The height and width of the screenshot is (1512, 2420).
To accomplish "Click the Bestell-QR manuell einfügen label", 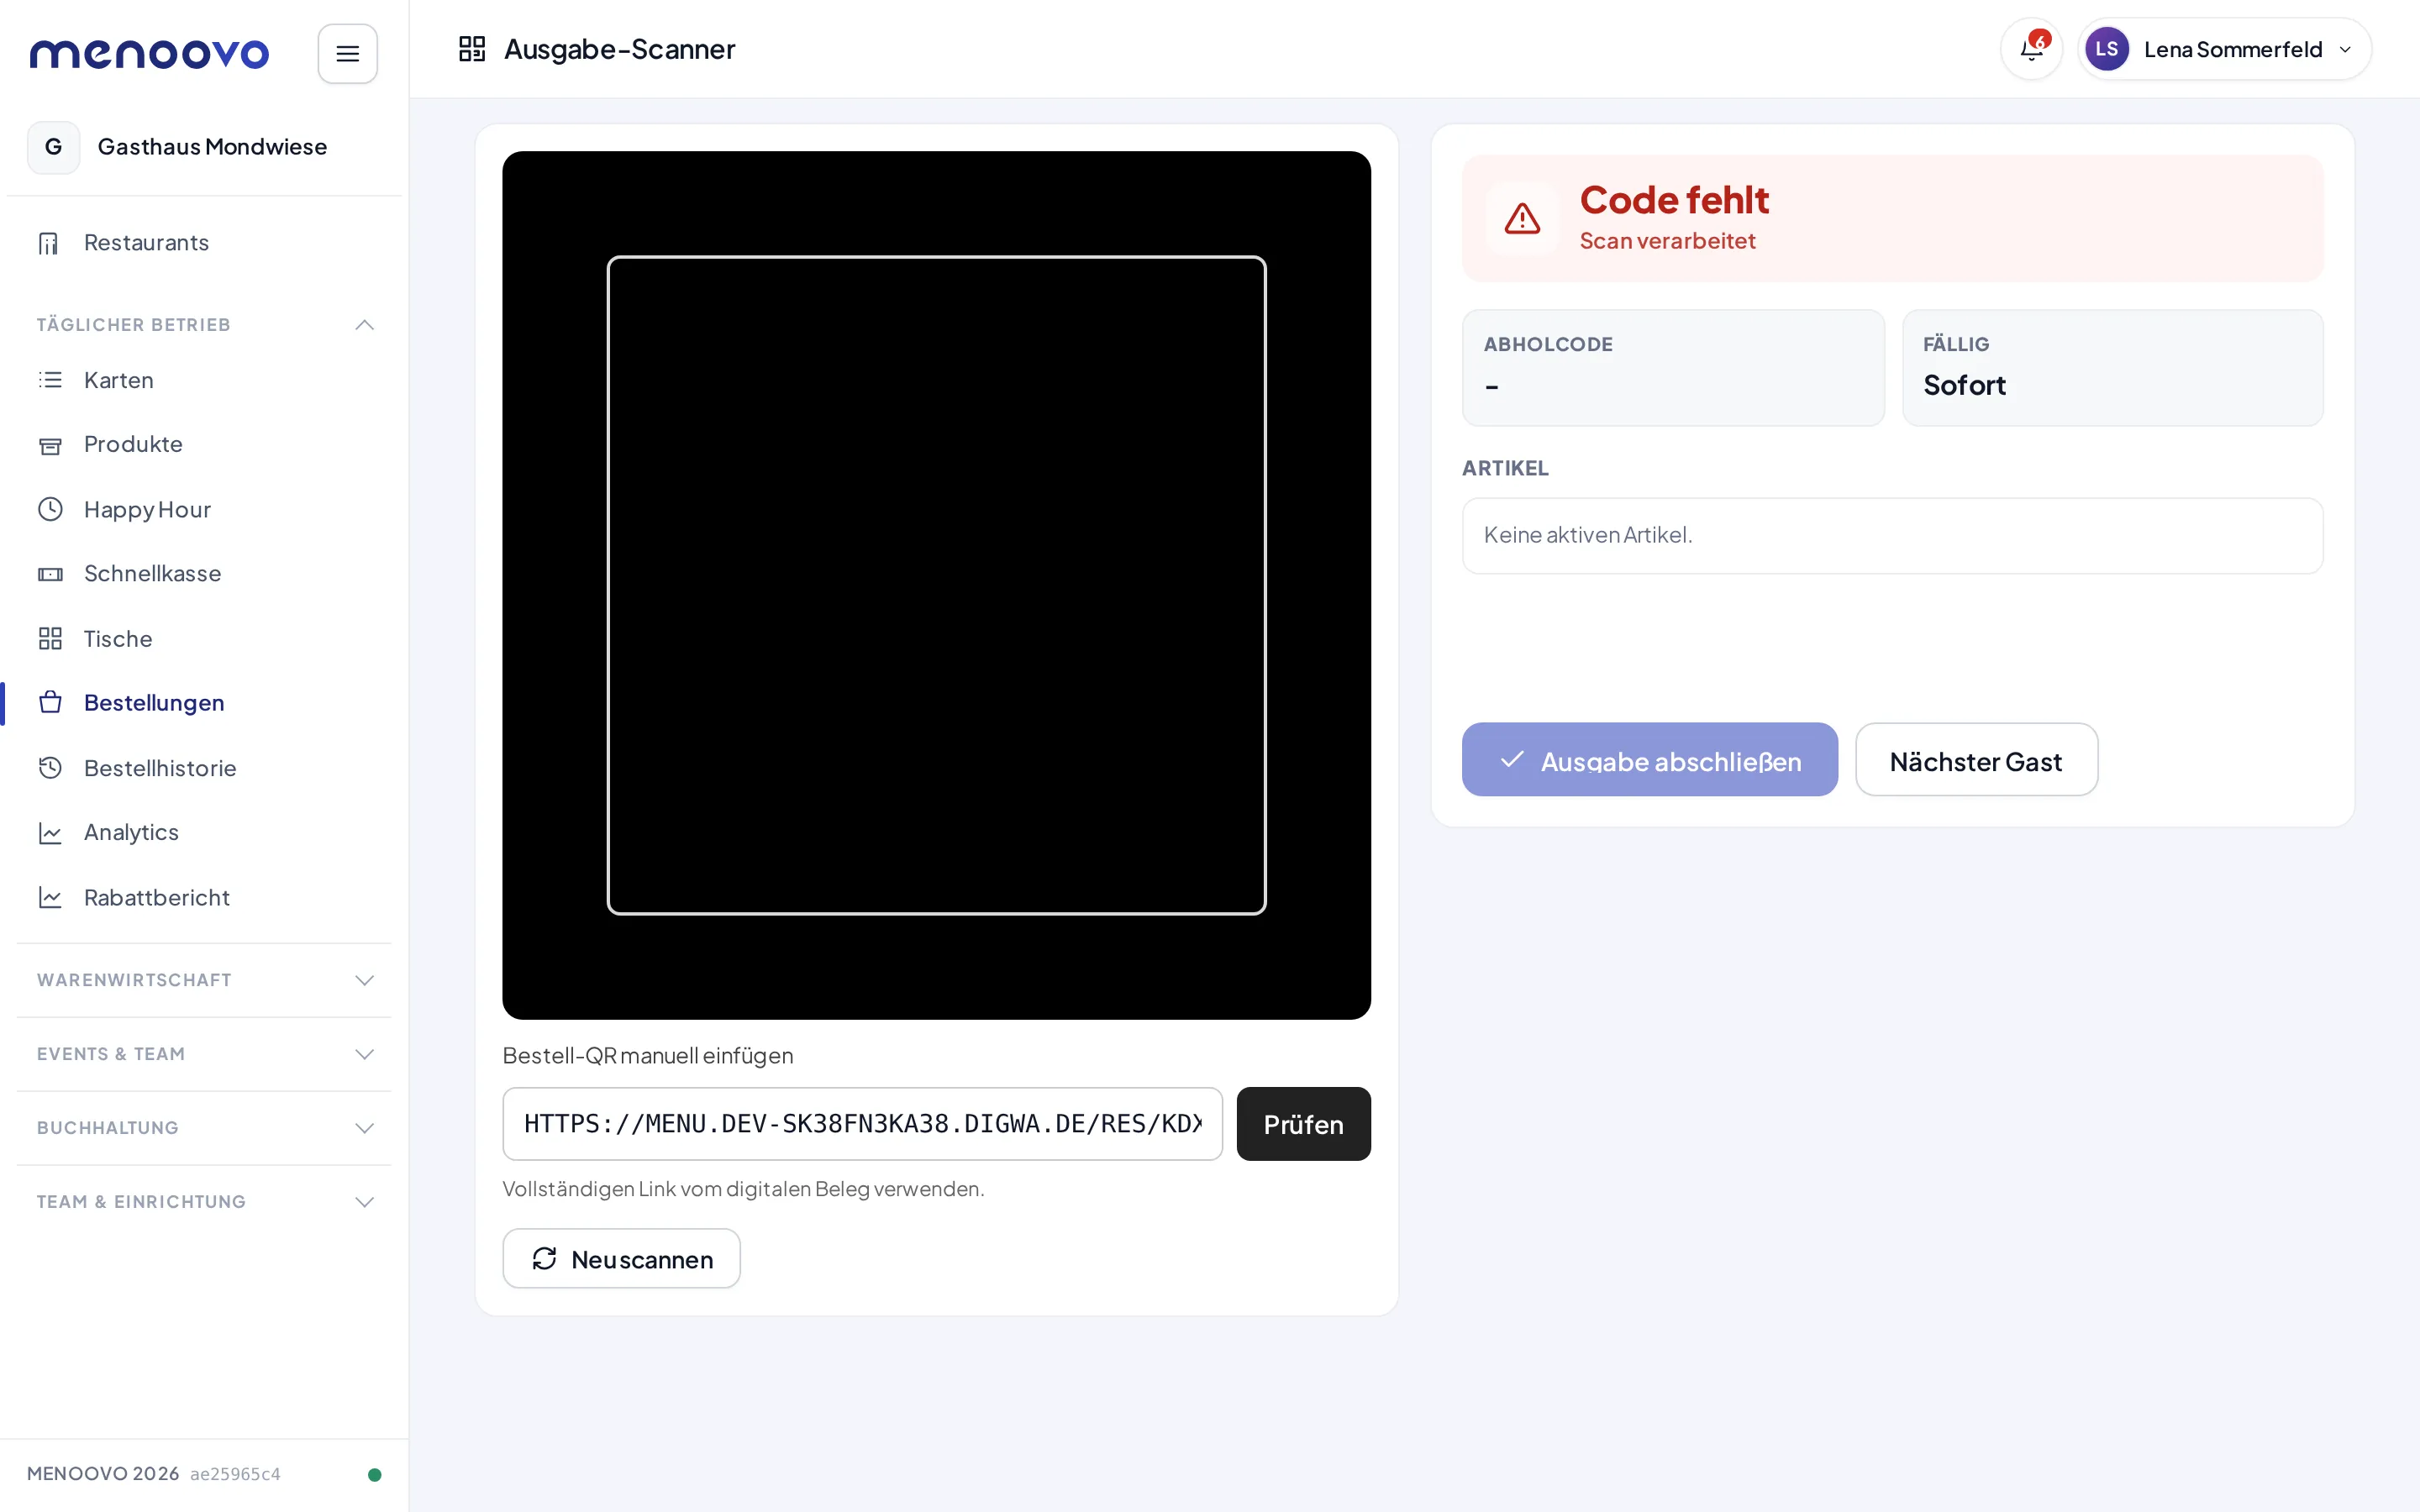I will [647, 1056].
